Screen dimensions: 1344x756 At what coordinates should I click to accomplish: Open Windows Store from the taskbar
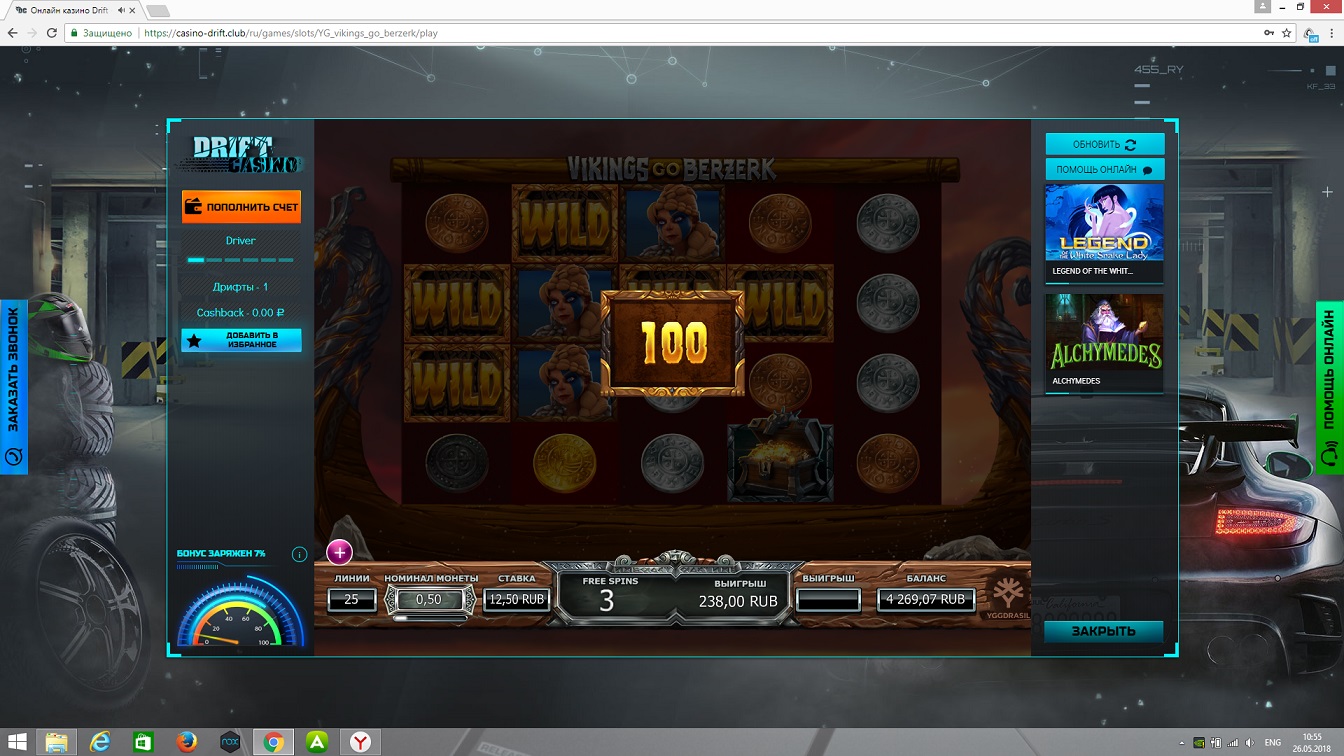click(x=143, y=742)
